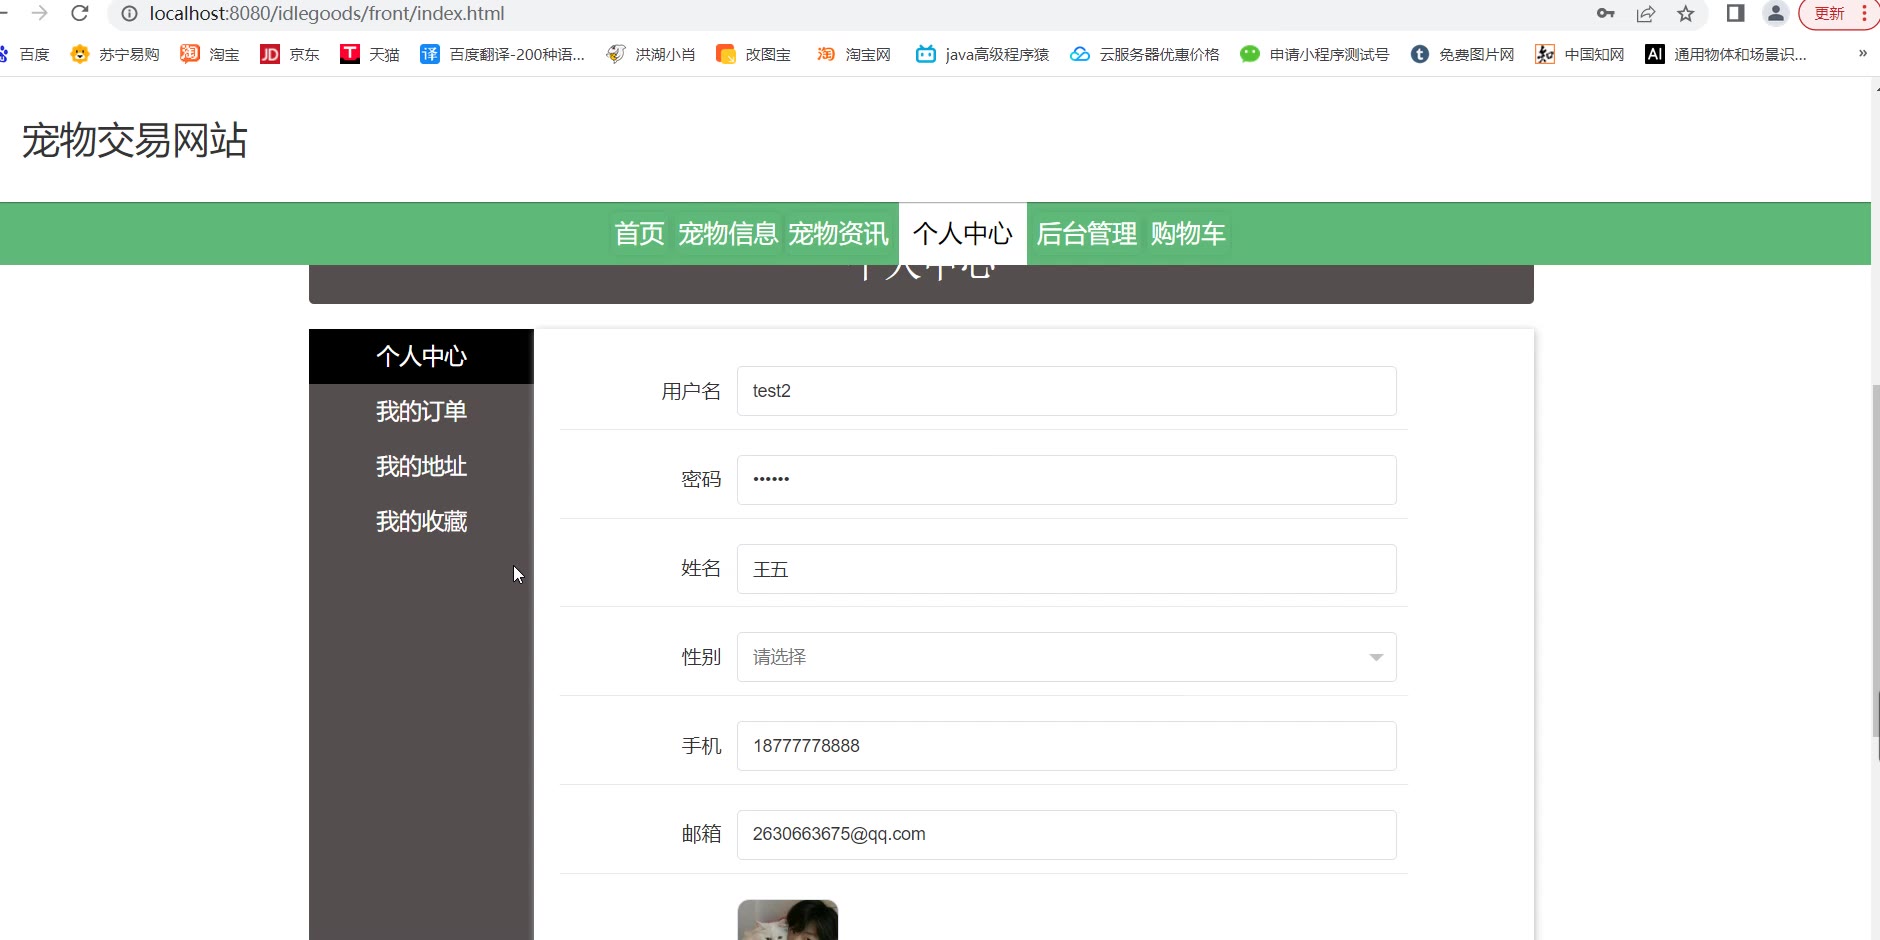Open the 改图宝 bookmark
The image size is (1880, 940).
pos(754,54)
